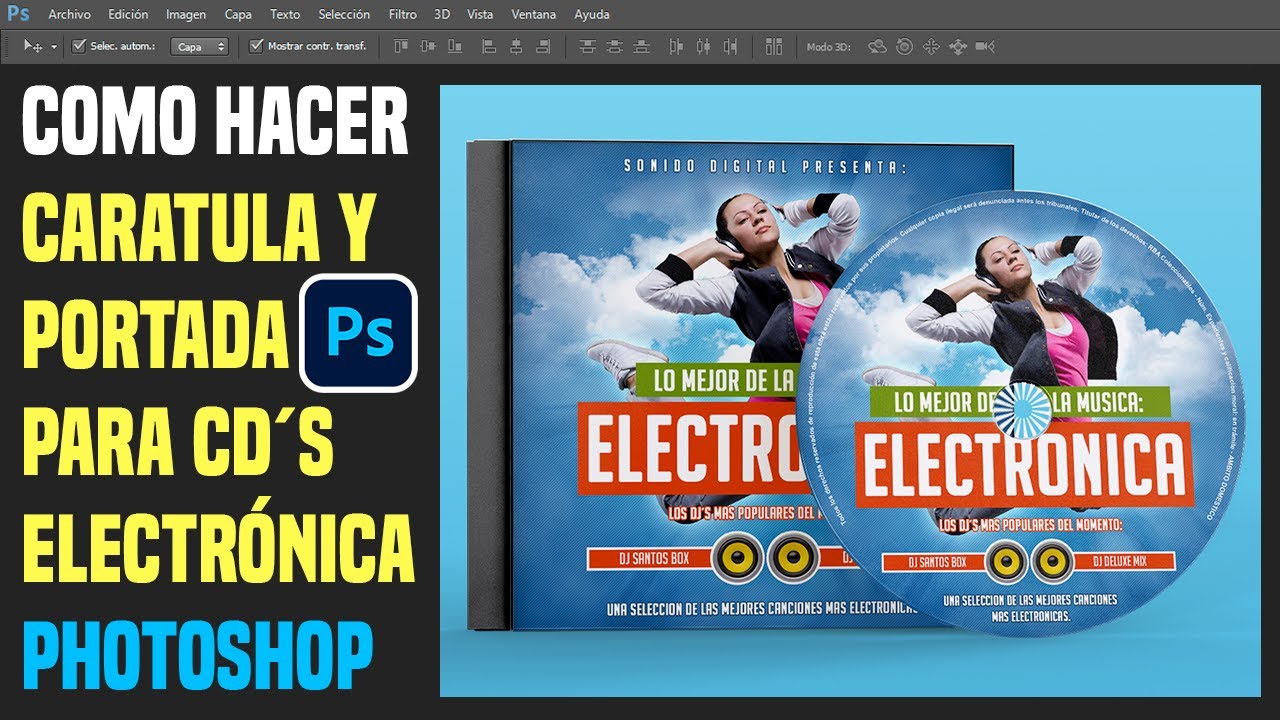1280x720 pixels.
Task: Open the Capa menu in menu bar
Action: (x=238, y=15)
